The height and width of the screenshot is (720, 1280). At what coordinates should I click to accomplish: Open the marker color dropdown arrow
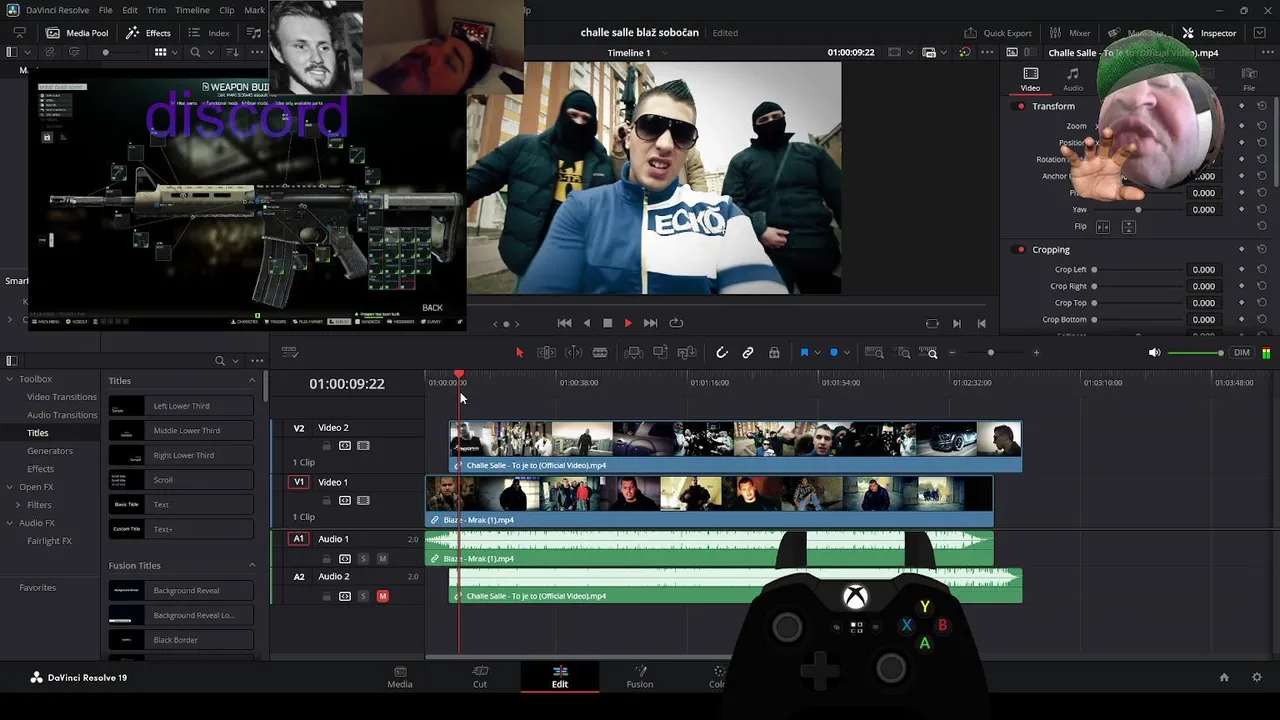pos(848,353)
